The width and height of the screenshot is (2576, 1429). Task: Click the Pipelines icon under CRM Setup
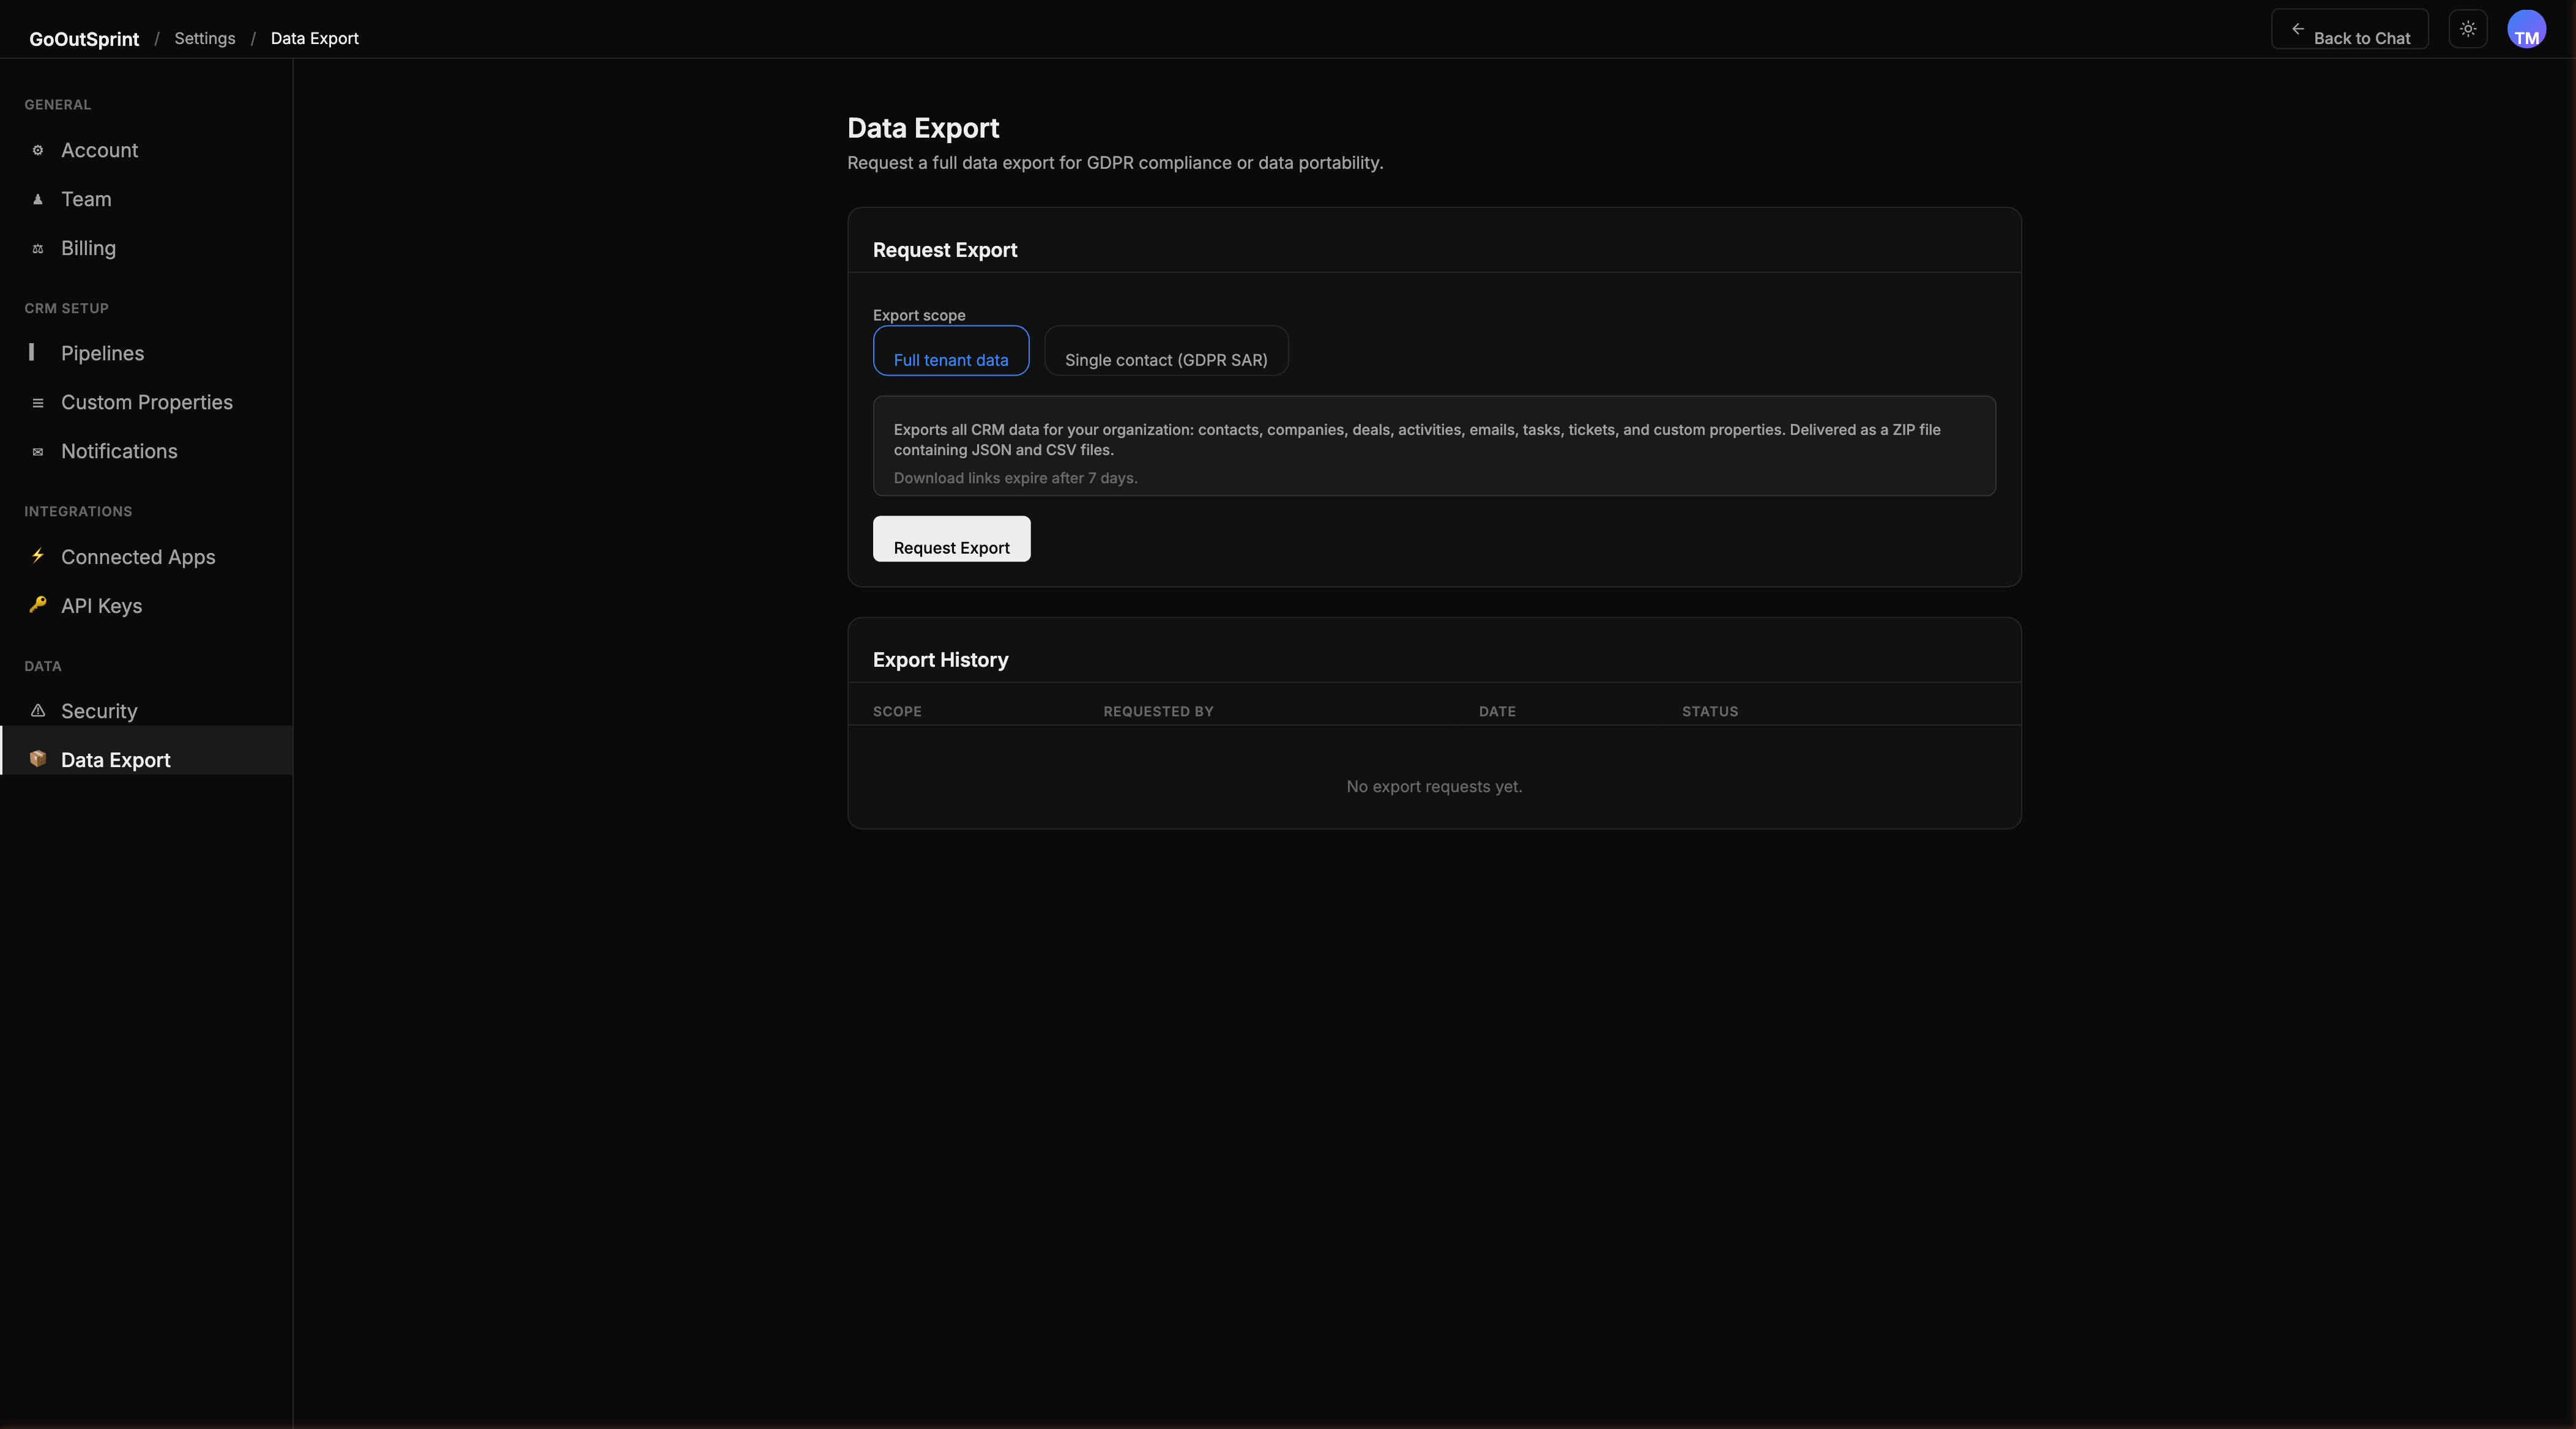point(32,353)
